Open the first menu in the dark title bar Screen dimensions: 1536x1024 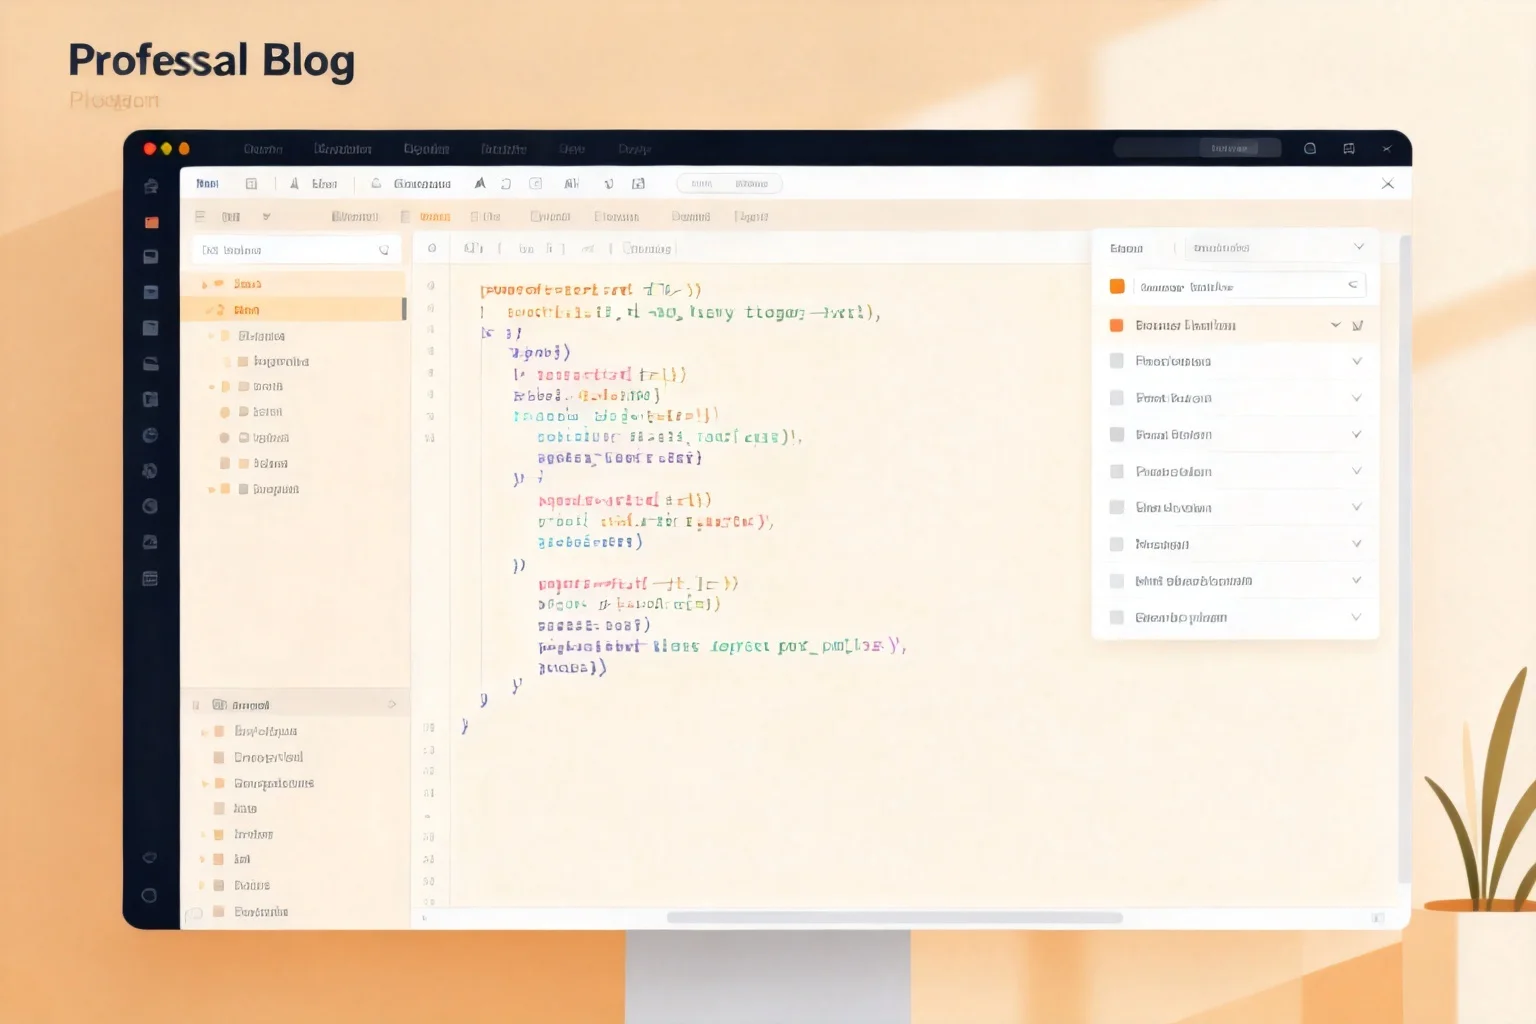pyautogui.click(x=263, y=149)
